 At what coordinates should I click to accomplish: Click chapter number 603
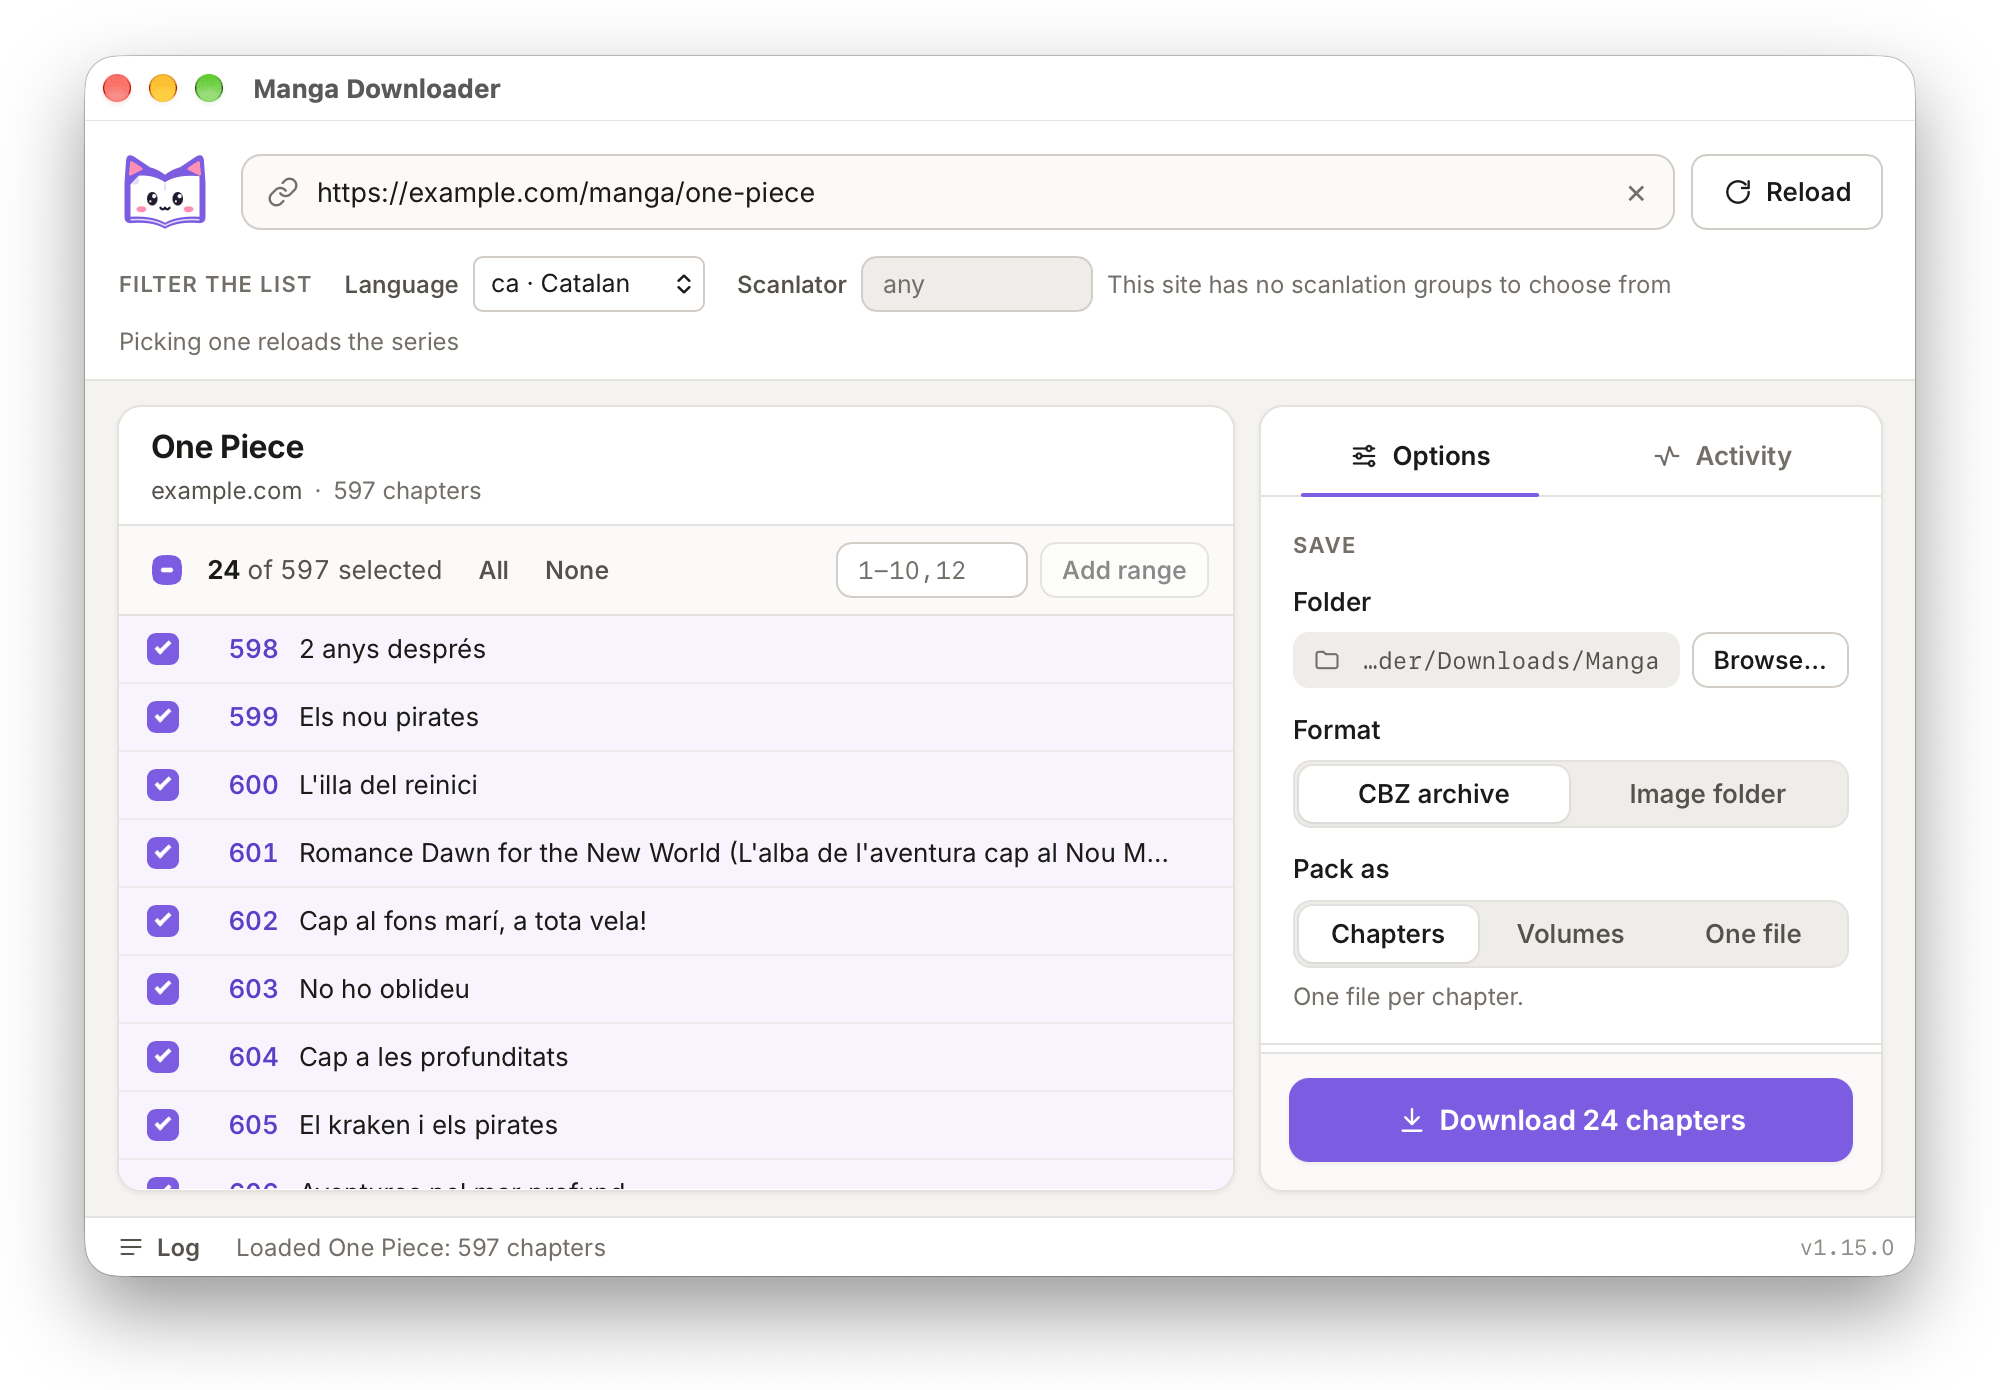pyautogui.click(x=253, y=989)
